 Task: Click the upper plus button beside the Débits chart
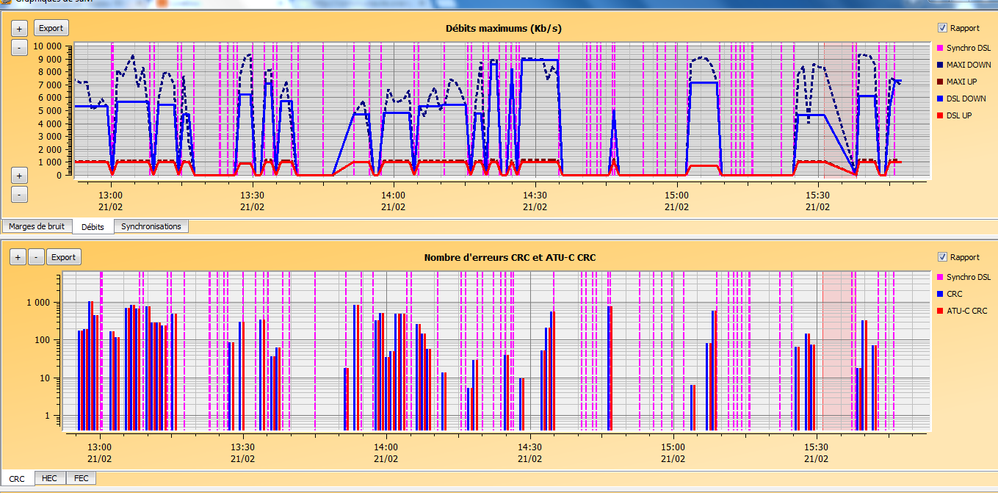click(19, 28)
